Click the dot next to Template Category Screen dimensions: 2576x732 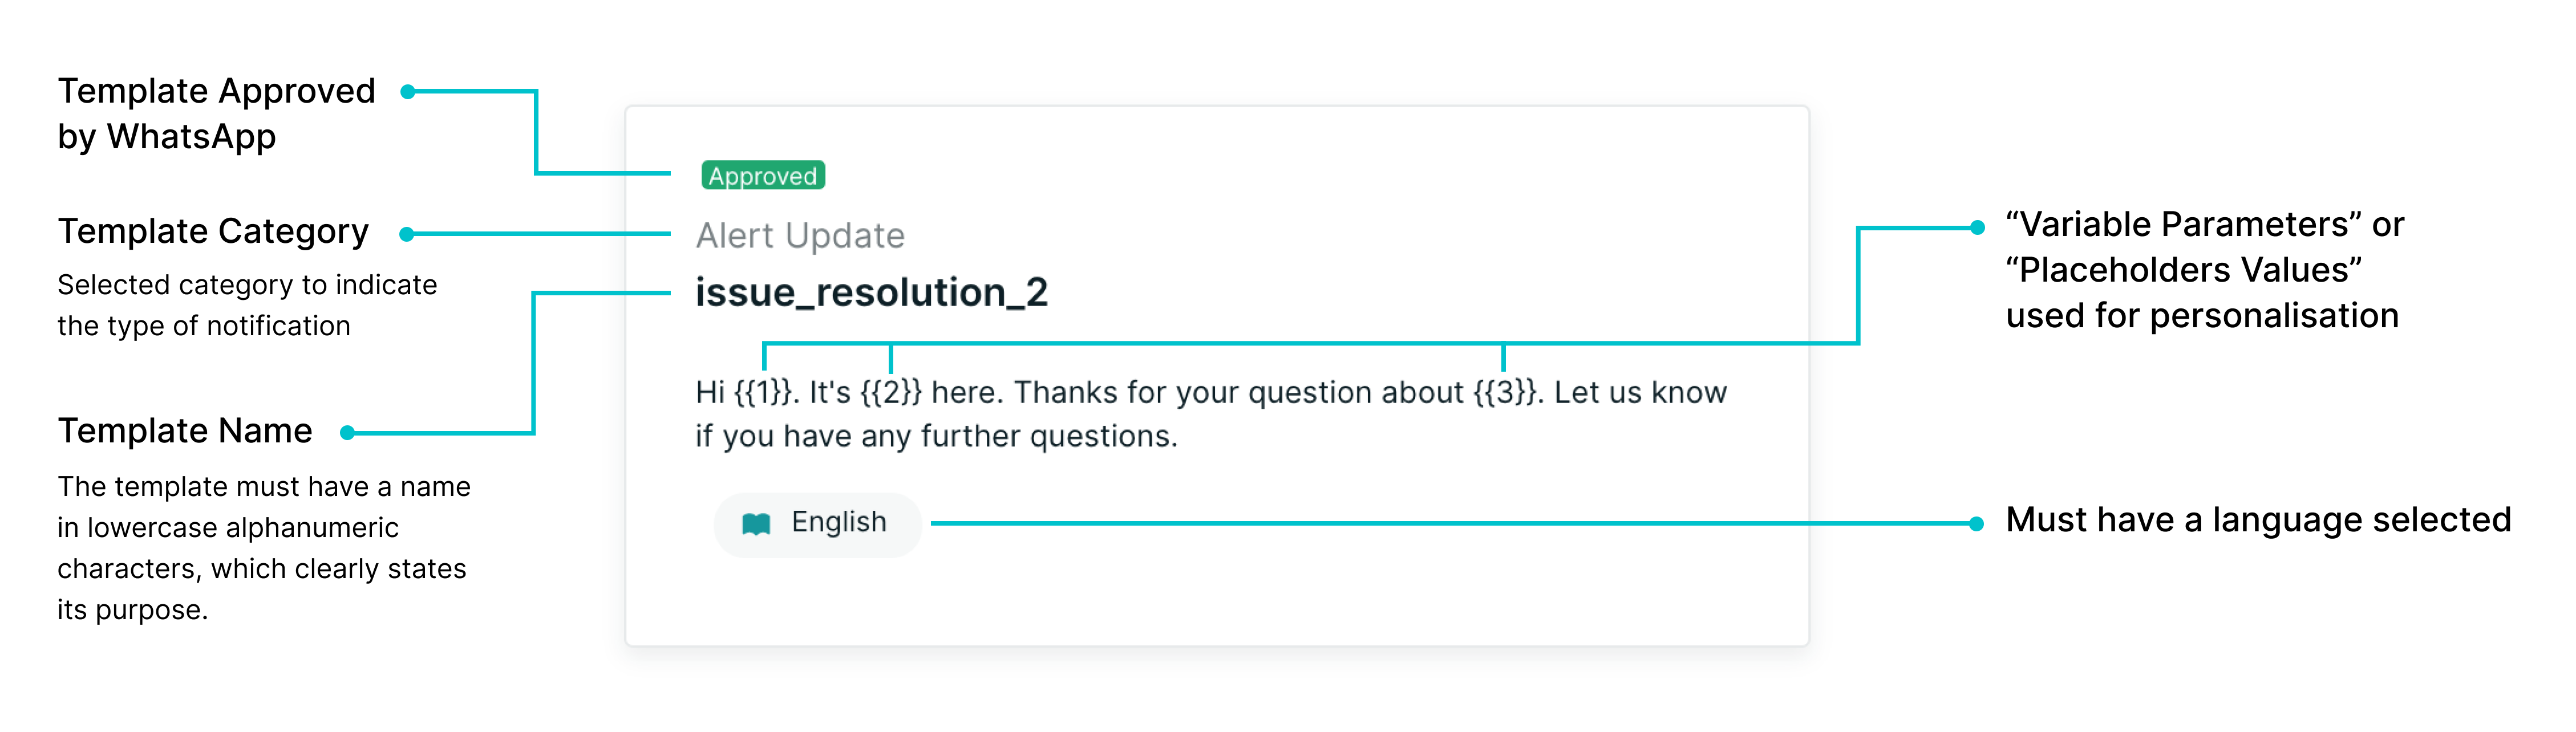[407, 234]
